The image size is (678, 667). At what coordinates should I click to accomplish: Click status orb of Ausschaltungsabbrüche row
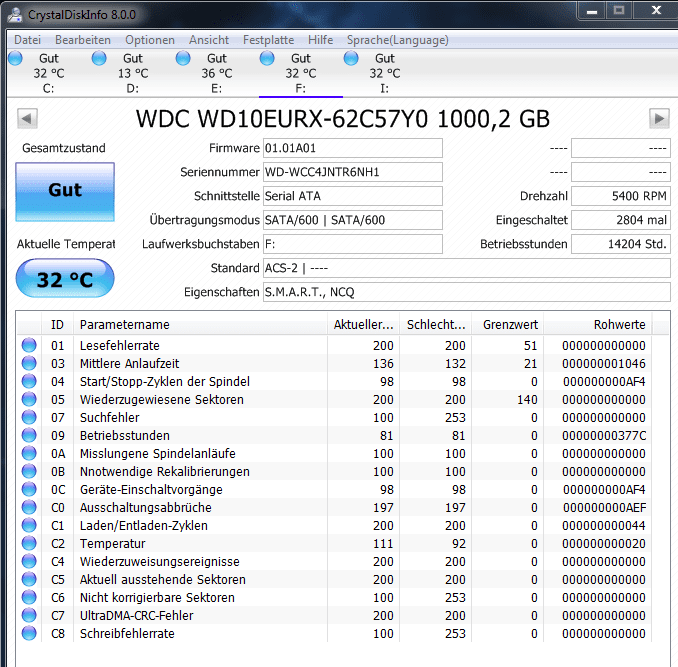point(29,507)
